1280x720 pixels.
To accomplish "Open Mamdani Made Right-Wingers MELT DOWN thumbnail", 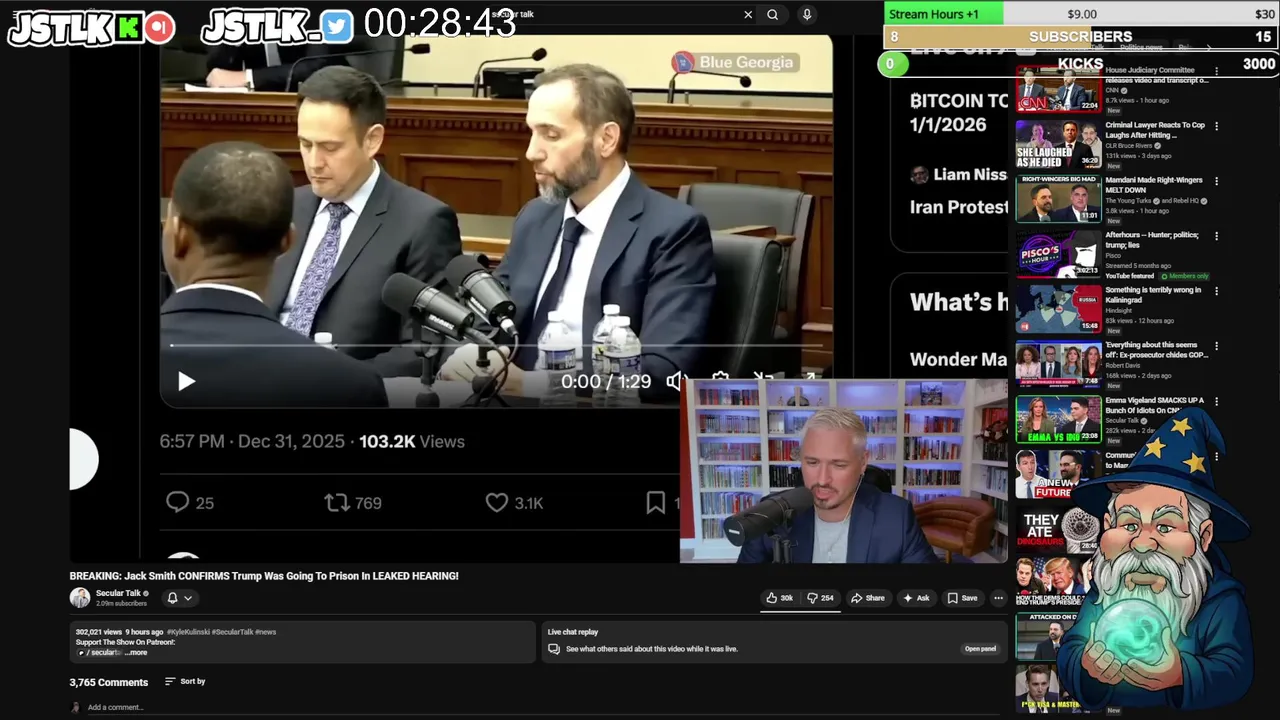I will (1058, 199).
